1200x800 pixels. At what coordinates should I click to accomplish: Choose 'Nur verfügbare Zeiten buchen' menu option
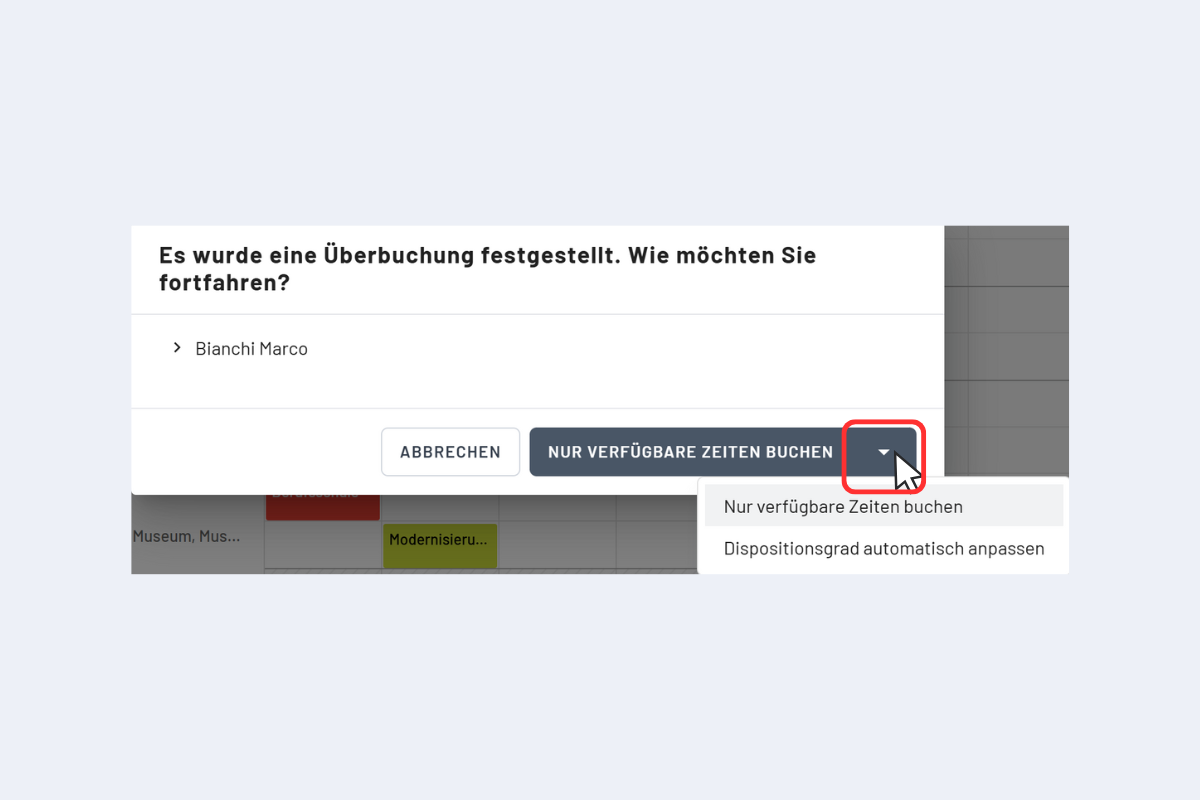[843, 506]
